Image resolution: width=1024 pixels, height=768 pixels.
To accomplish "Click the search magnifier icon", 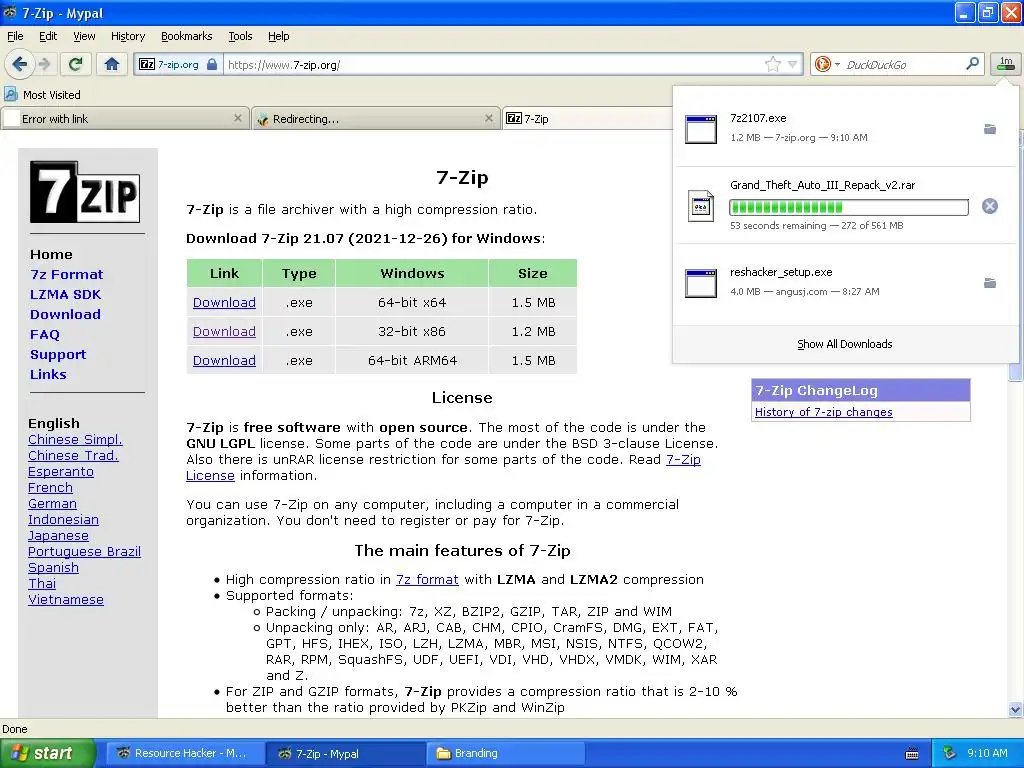I will pos(972,63).
